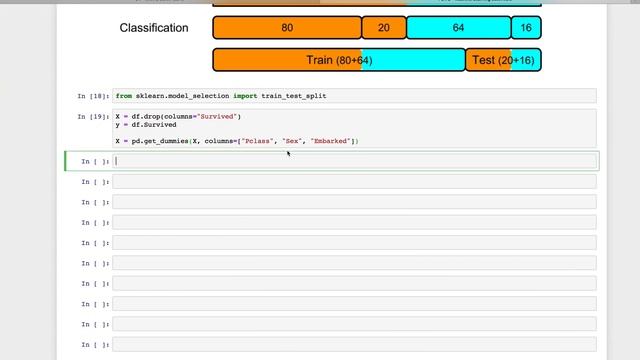
Task: Click the Test (20+16) bar
Action: tap(503, 60)
